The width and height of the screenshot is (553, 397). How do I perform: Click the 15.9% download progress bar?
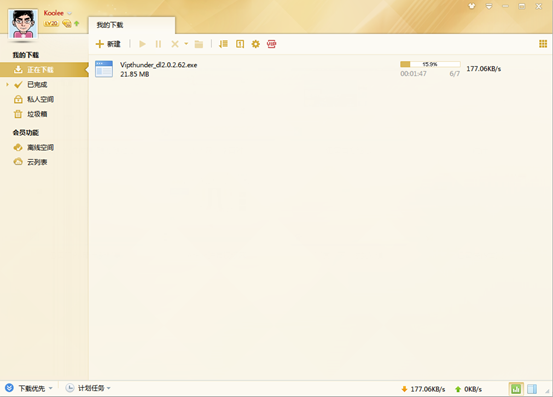[x=430, y=64]
